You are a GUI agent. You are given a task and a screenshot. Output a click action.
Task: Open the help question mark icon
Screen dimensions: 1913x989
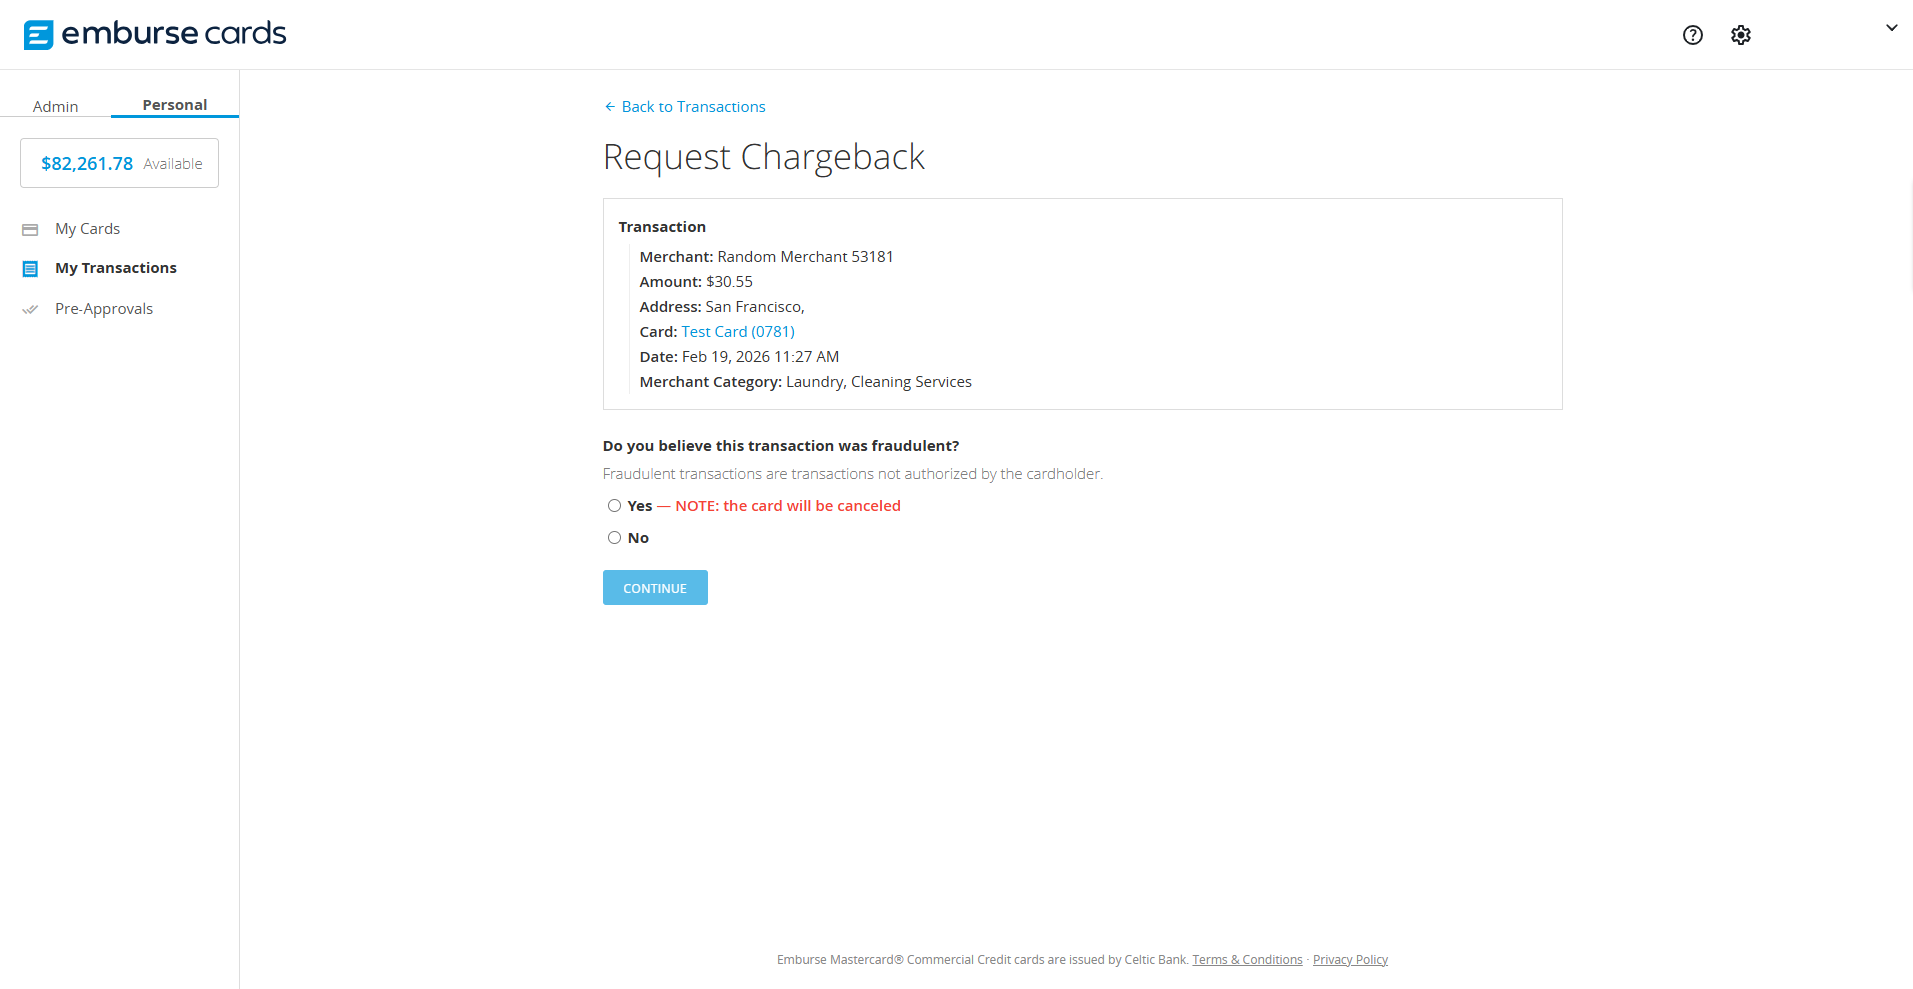pyautogui.click(x=1692, y=35)
